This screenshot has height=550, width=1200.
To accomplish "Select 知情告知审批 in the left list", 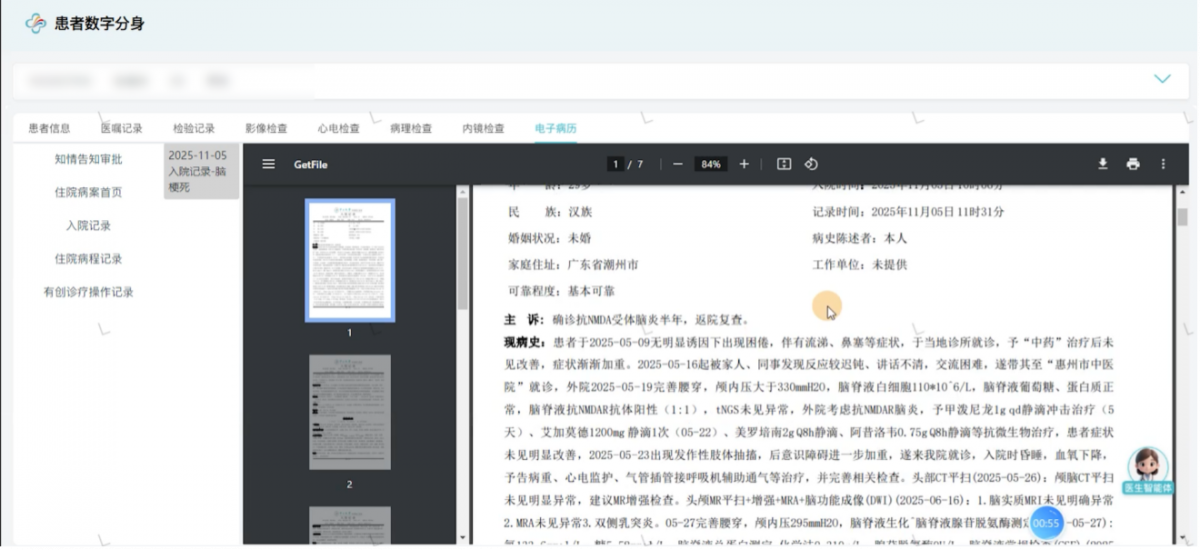I will coord(88,159).
